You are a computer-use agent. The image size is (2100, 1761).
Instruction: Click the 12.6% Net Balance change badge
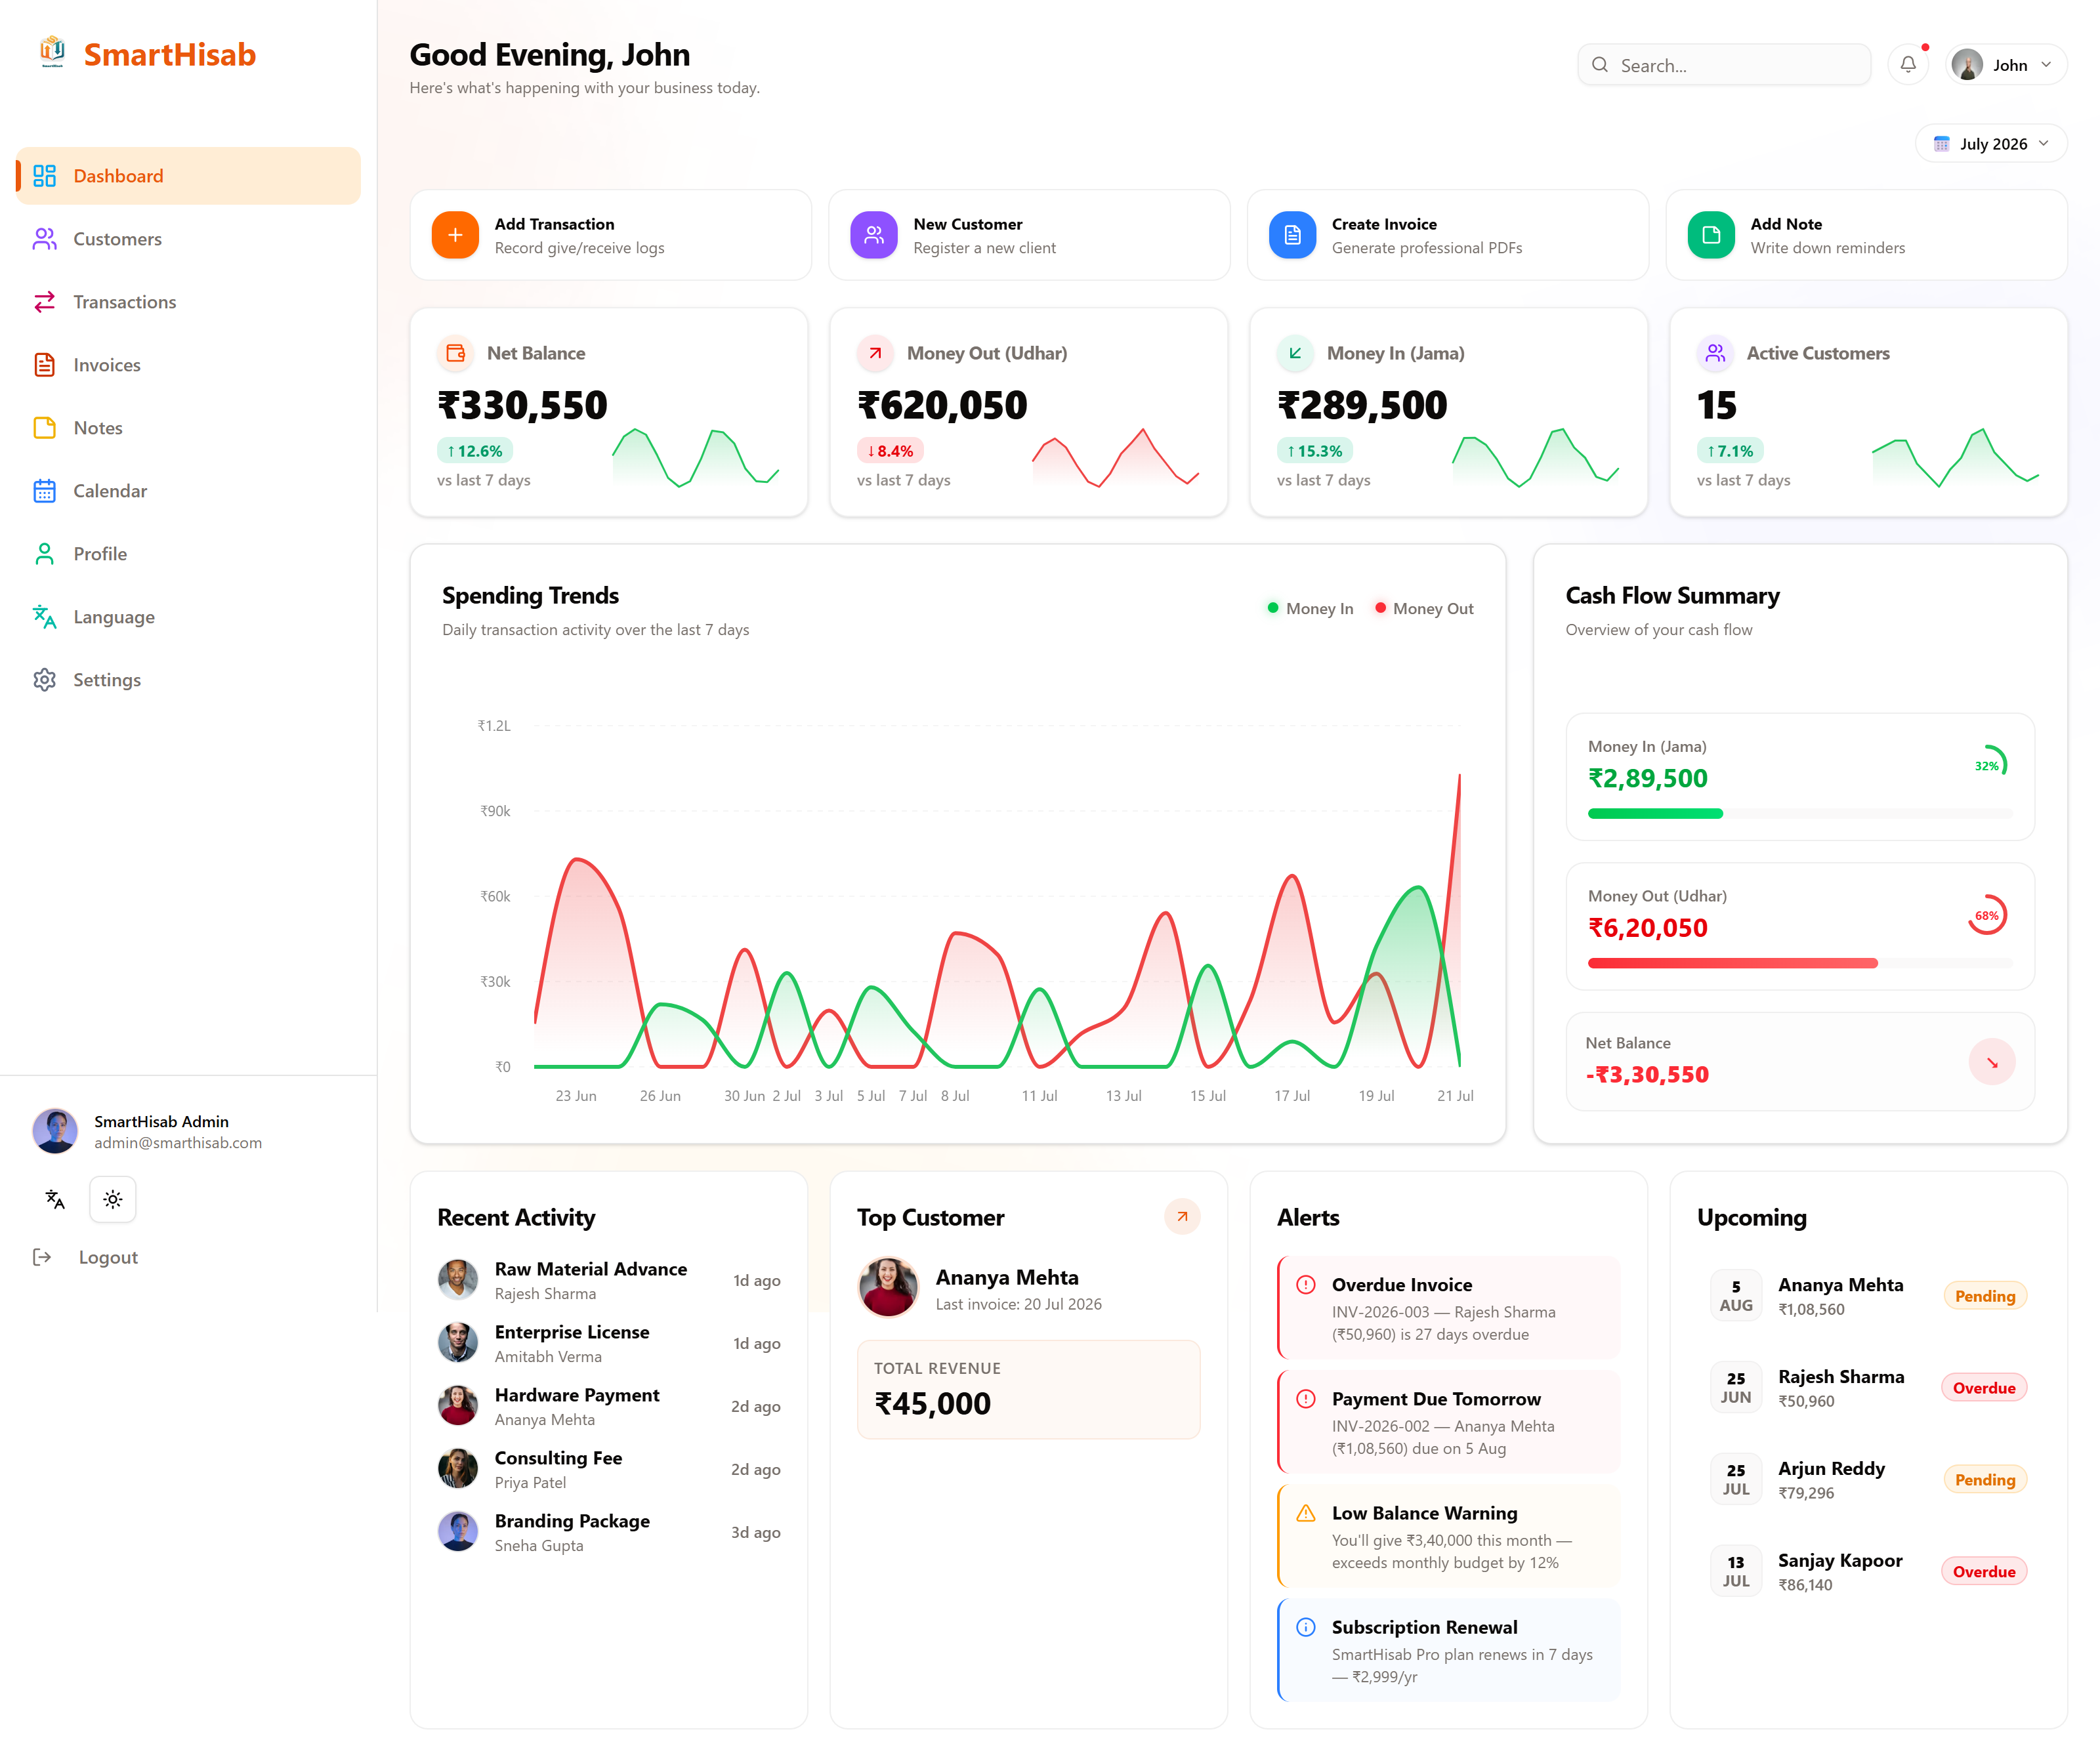click(475, 451)
